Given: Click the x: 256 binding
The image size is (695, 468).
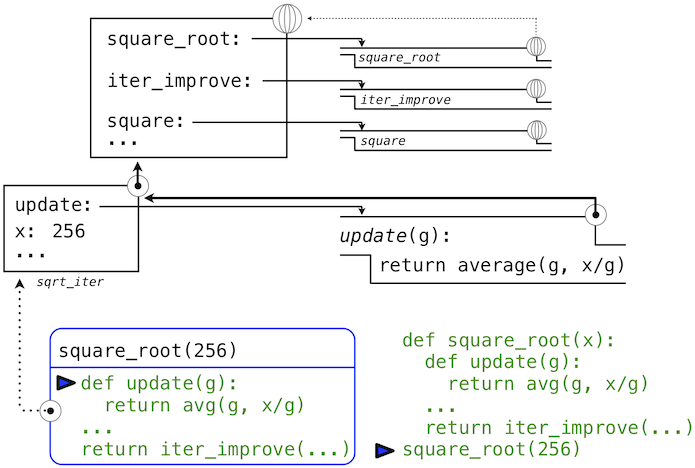Looking at the screenshot, I should click(50, 231).
